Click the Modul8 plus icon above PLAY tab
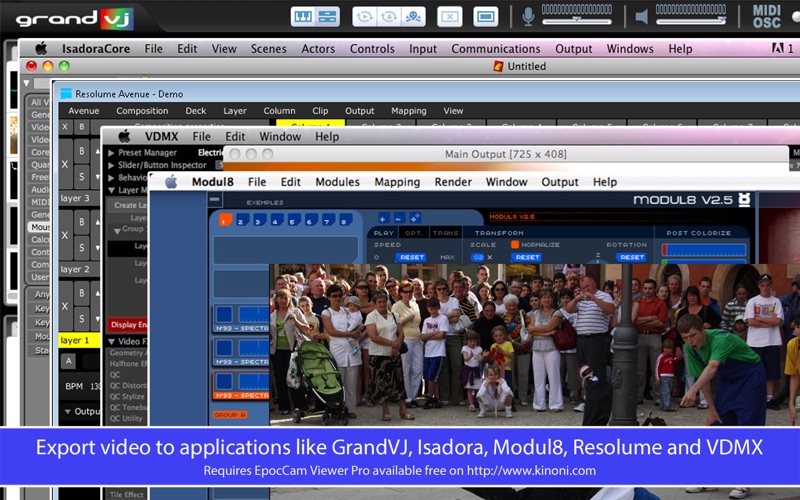Image resolution: width=800 pixels, height=500 pixels. click(x=382, y=217)
